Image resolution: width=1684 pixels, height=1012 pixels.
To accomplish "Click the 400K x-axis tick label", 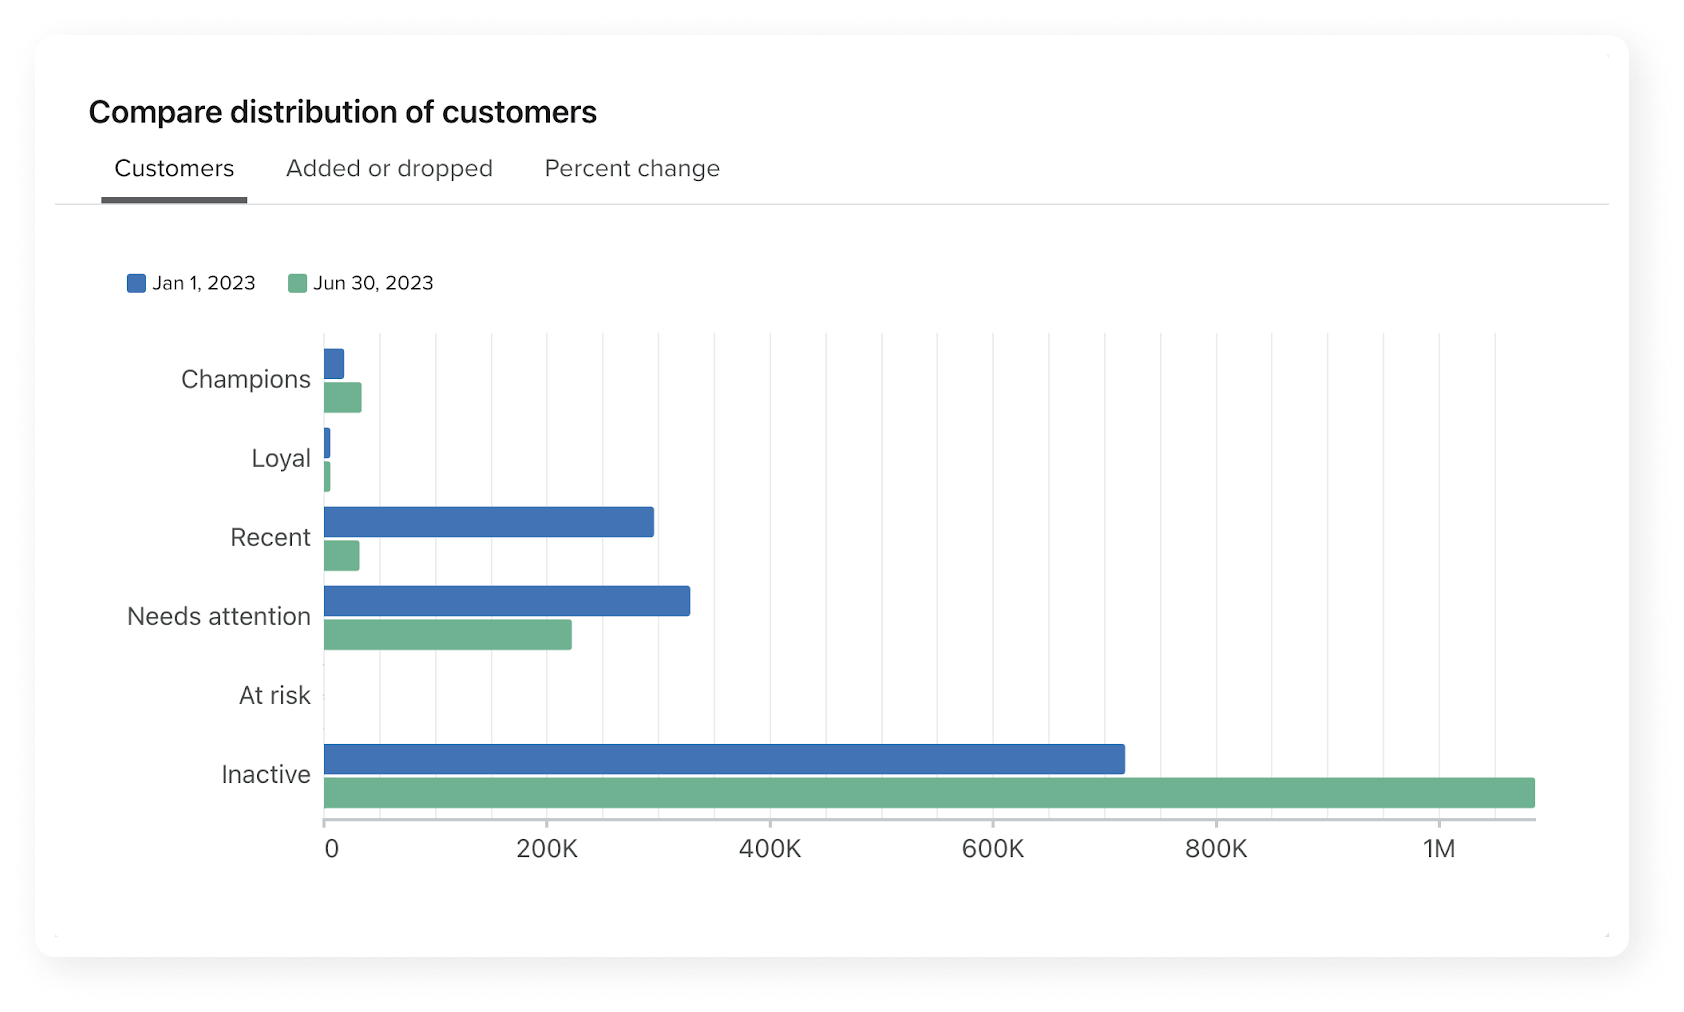I will [770, 849].
